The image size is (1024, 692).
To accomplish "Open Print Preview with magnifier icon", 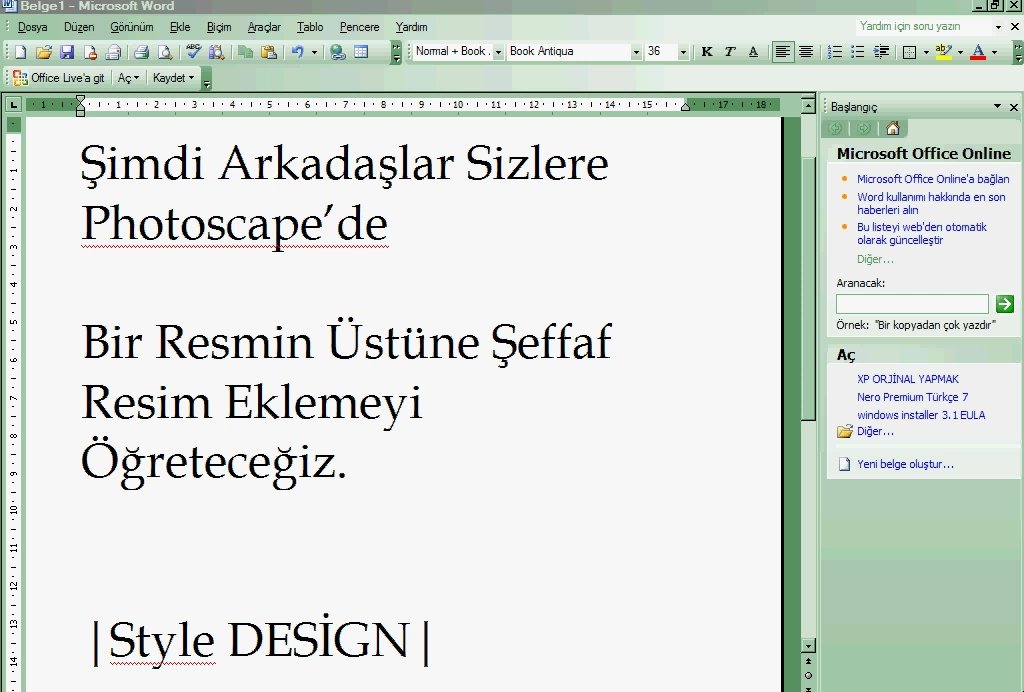I will pos(165,52).
